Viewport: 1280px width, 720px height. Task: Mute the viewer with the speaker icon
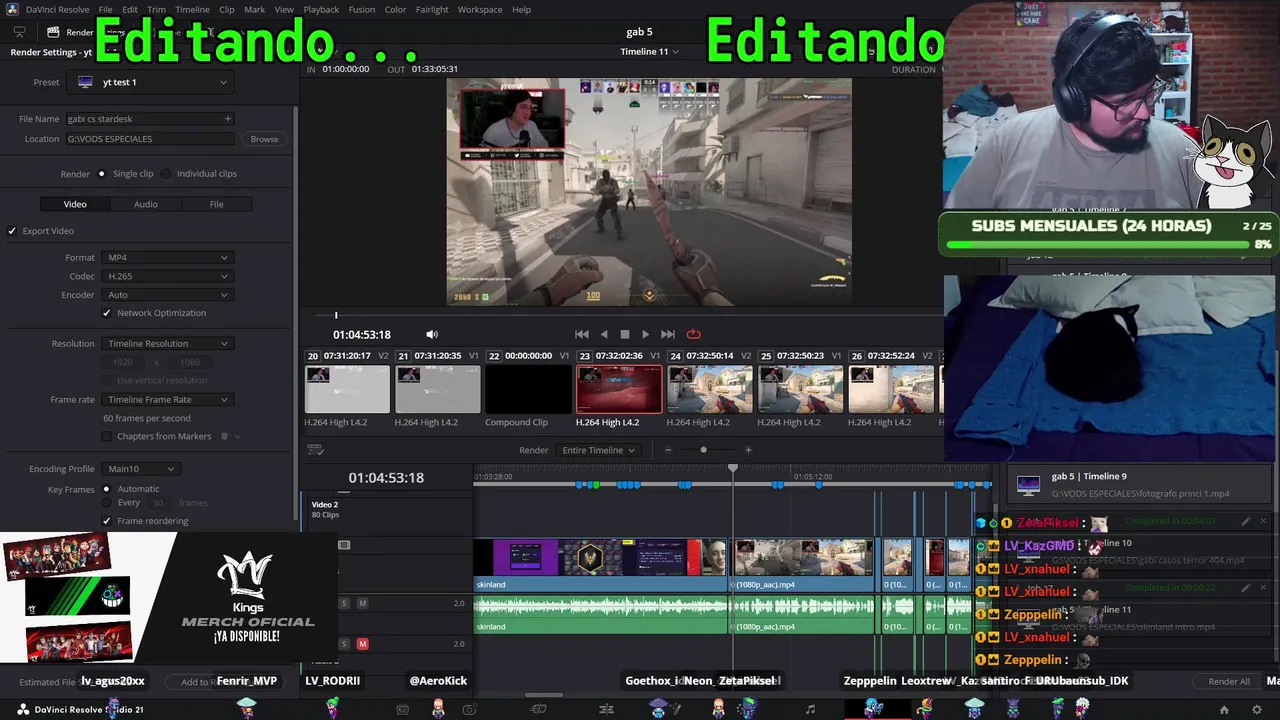pos(432,334)
